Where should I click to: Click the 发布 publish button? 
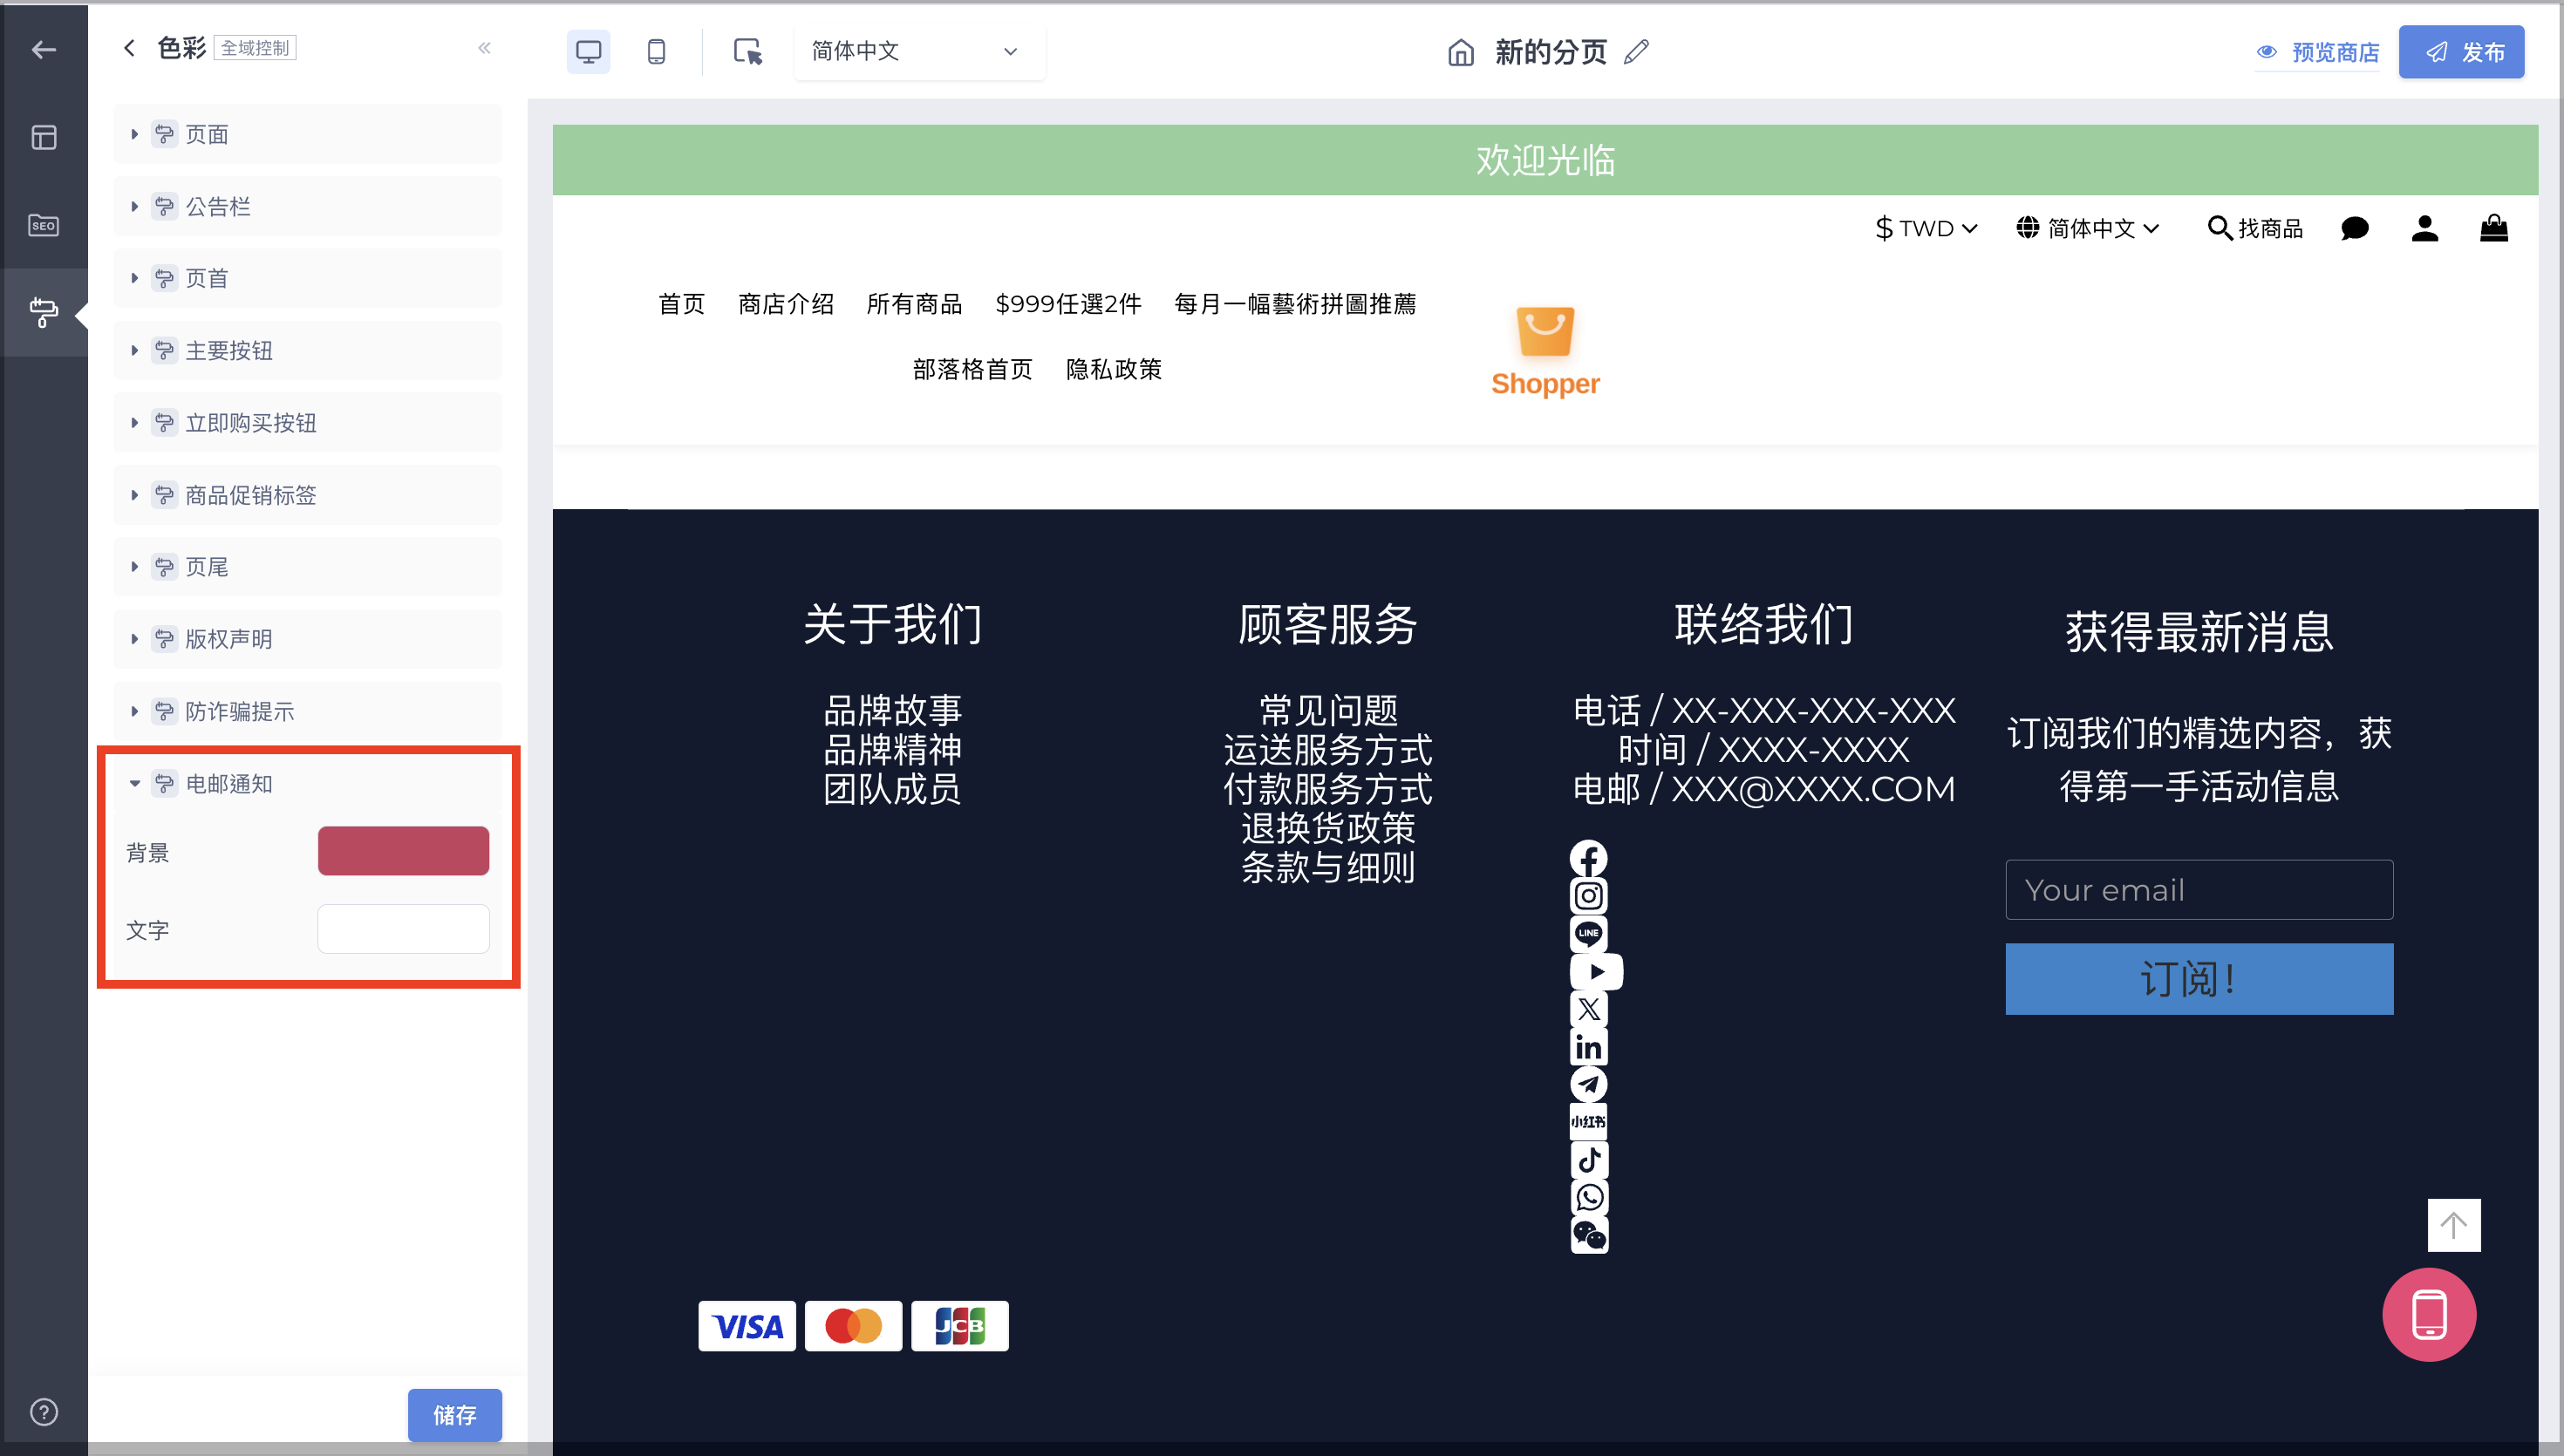2461,51
